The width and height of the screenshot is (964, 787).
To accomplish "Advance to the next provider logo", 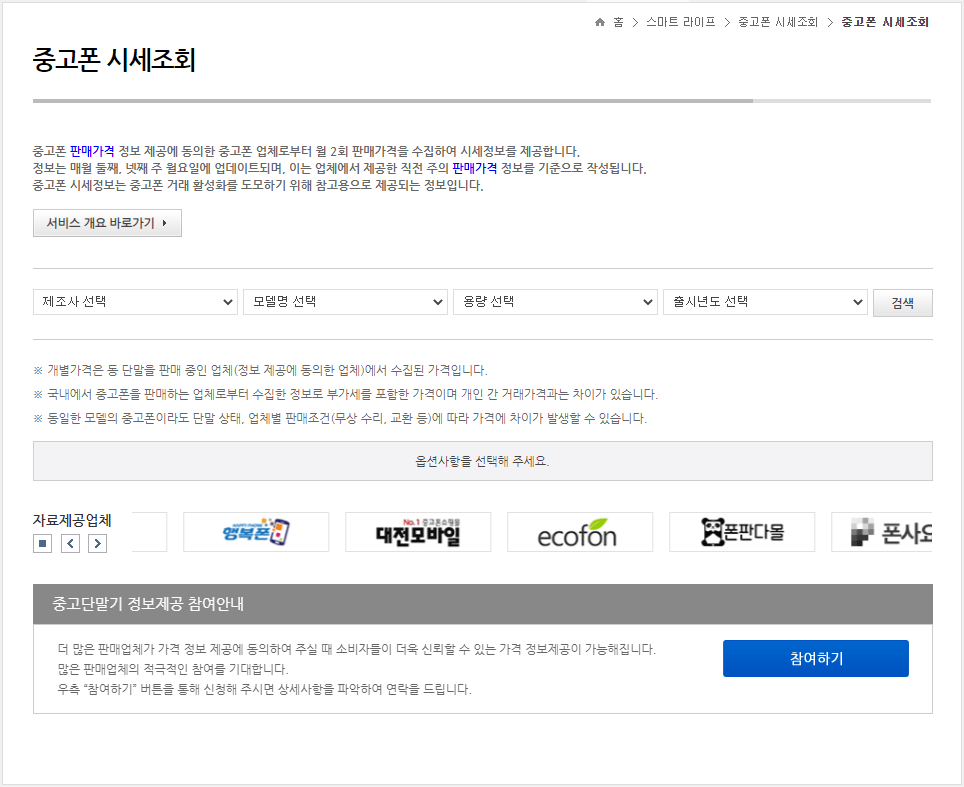I will [x=97, y=543].
